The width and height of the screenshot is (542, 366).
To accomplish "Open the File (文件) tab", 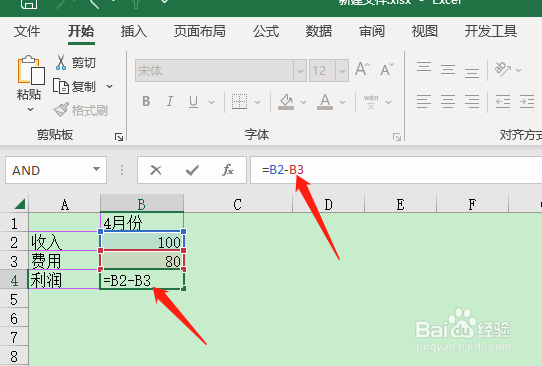I will tap(27, 31).
